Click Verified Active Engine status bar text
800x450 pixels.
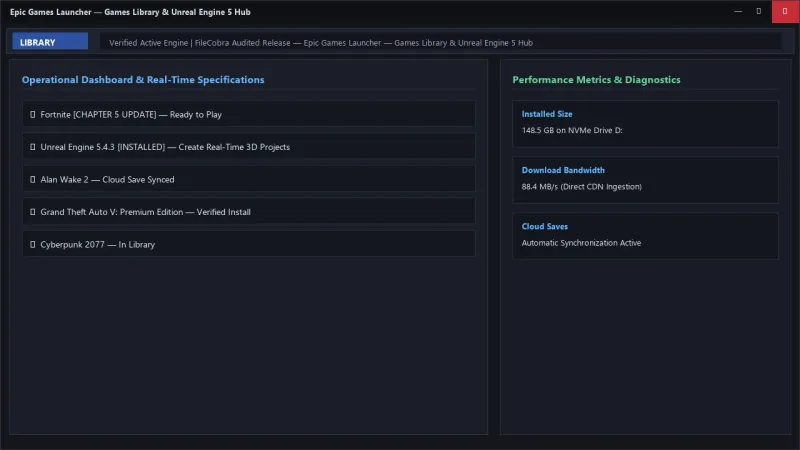321,43
